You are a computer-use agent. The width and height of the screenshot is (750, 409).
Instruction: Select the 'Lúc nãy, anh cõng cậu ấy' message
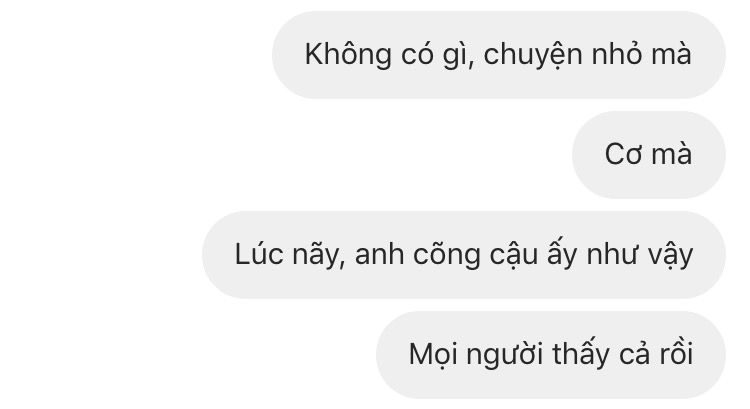coord(464,255)
